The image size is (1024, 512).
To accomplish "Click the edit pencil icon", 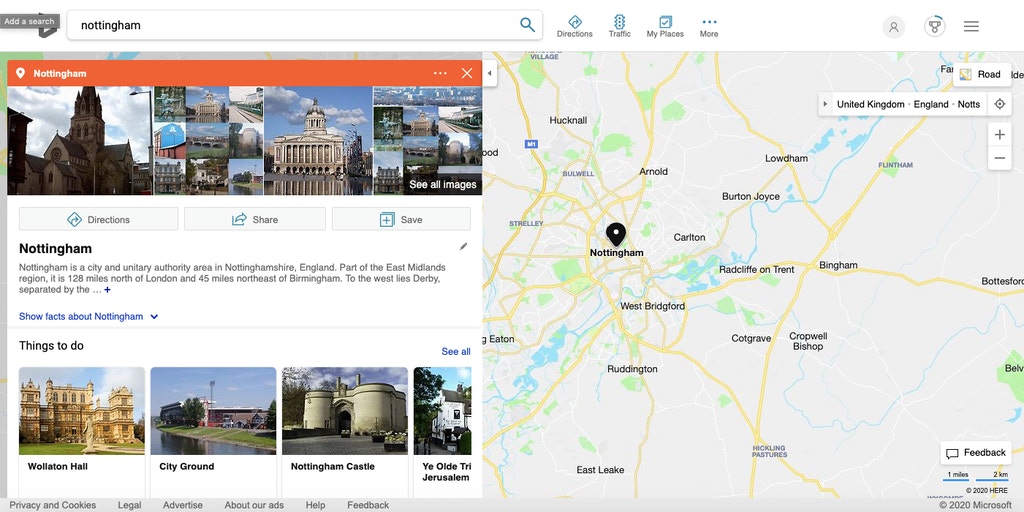I will click(x=463, y=247).
